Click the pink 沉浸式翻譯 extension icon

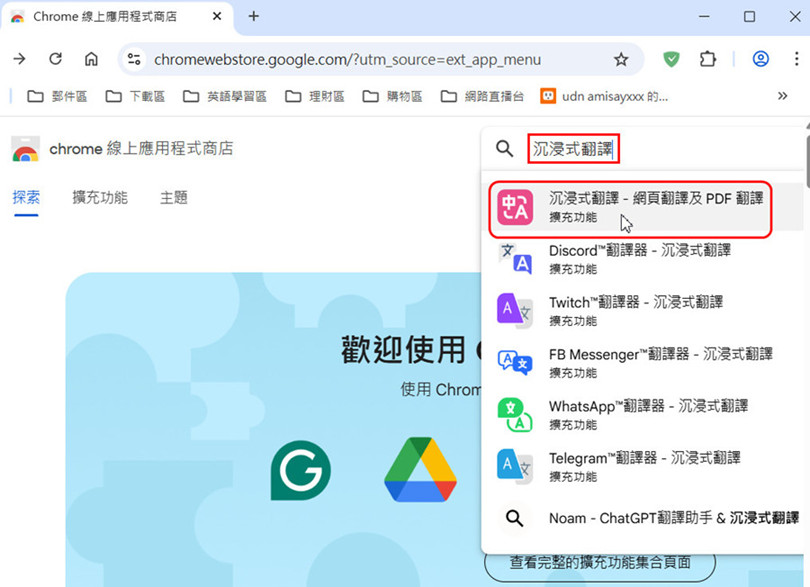coord(515,207)
